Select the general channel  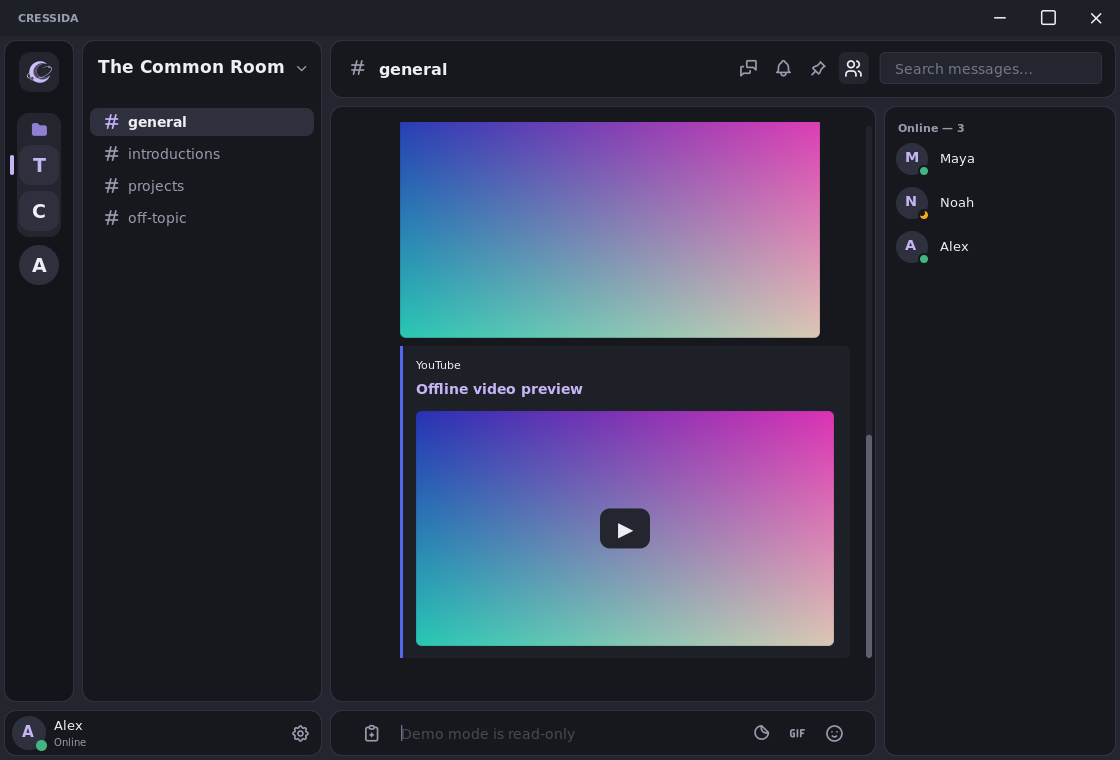click(x=202, y=122)
